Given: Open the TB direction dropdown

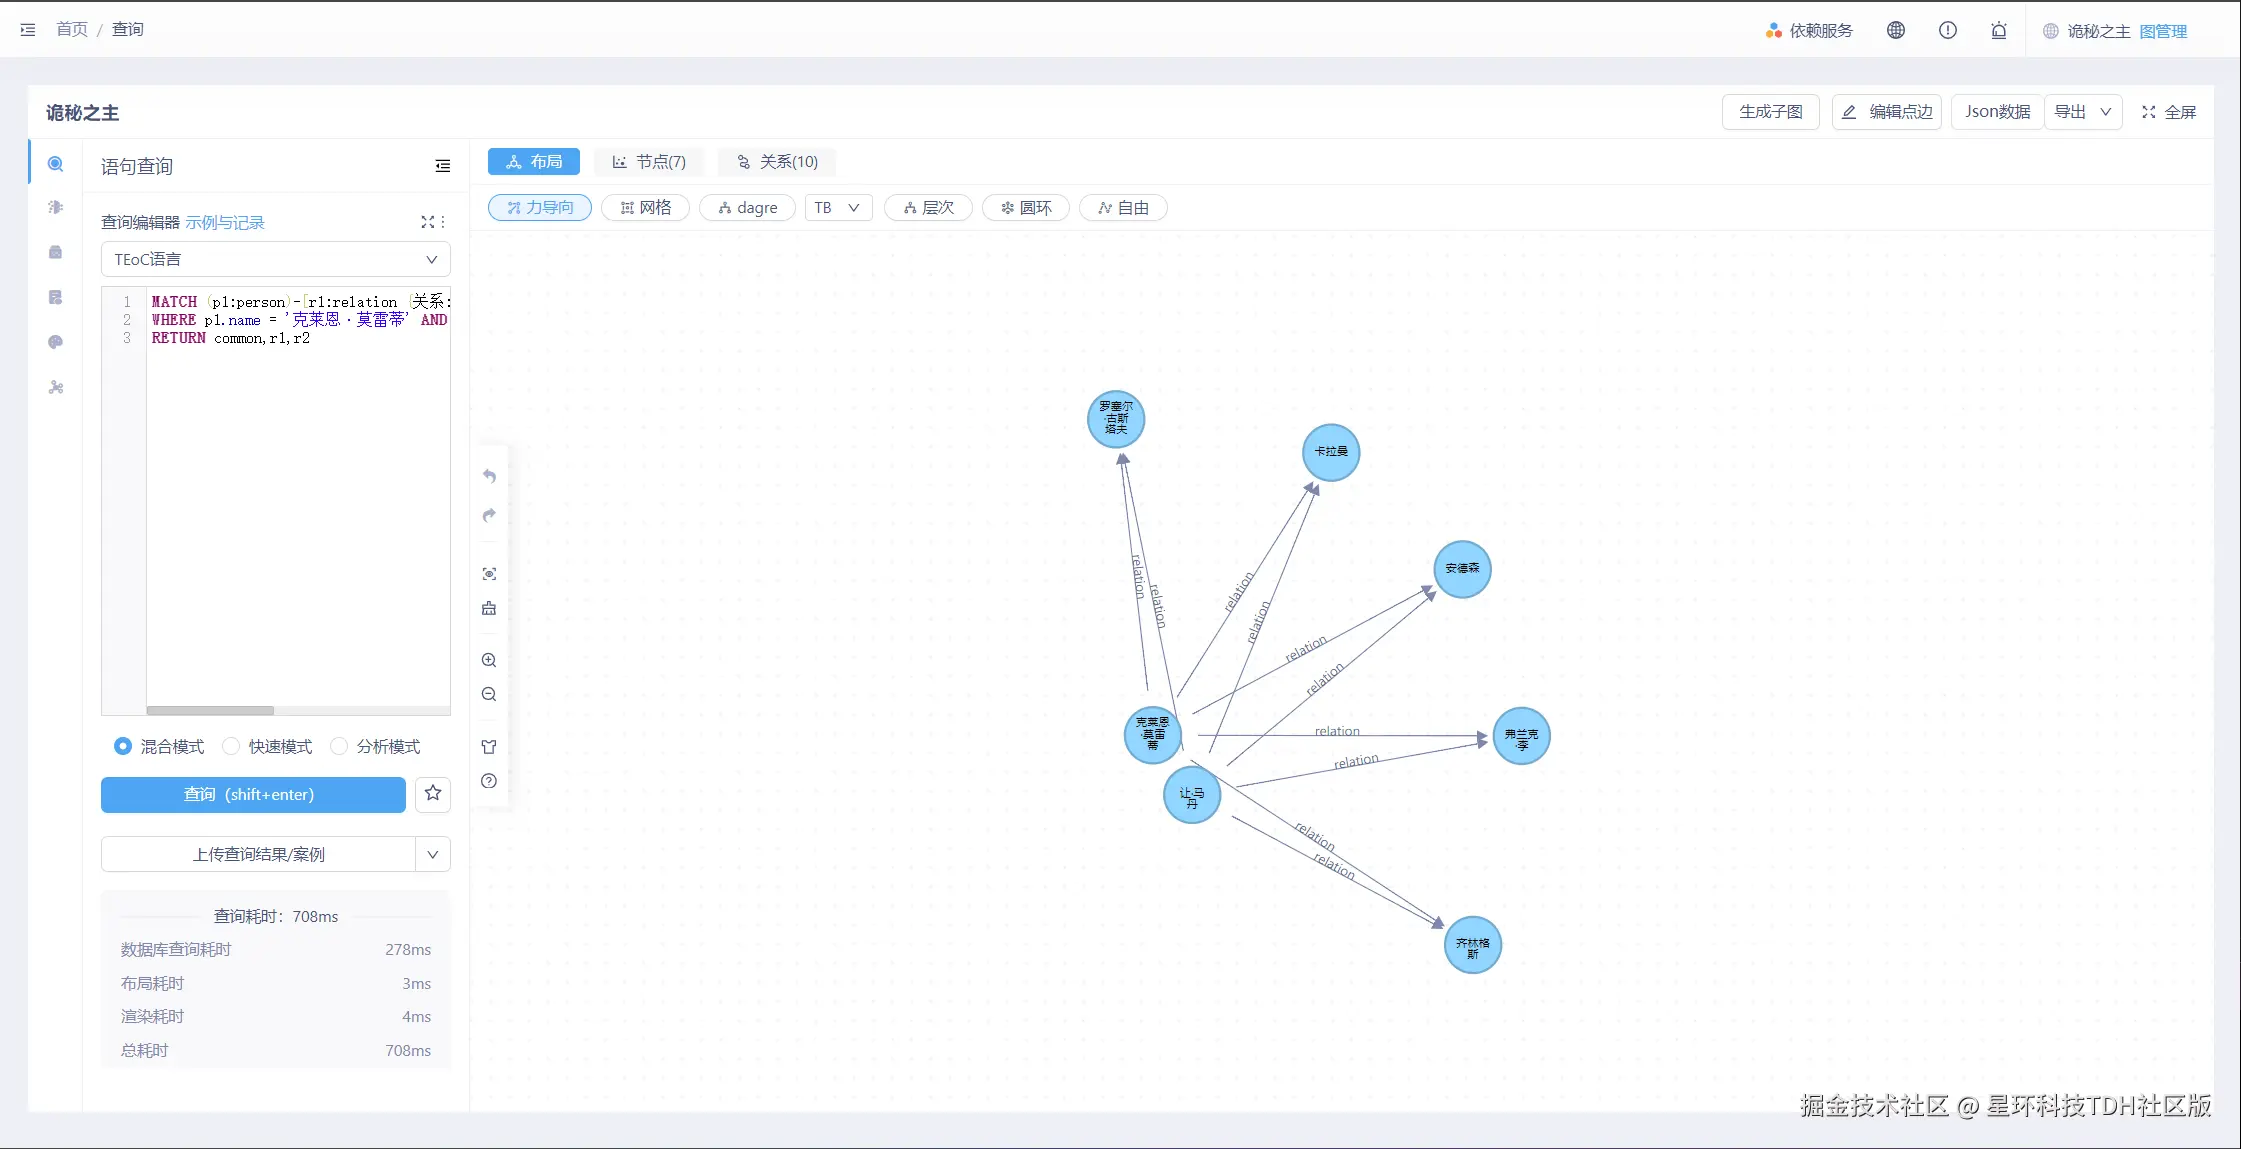Looking at the screenshot, I should 837,208.
